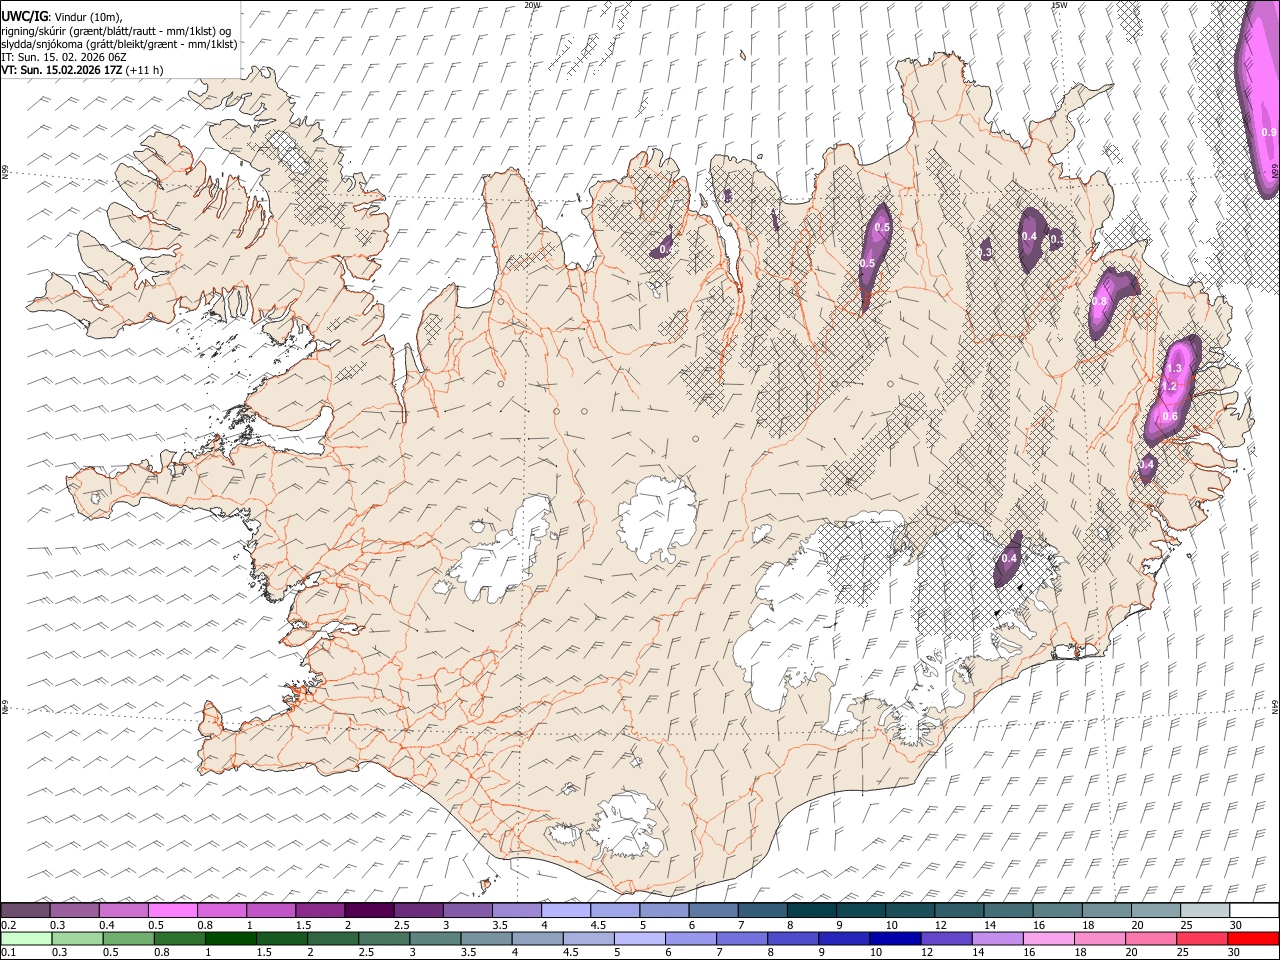Image resolution: width=1280 pixels, height=960 pixels.
Task: Click the valid time 'VT: Sun. 15.02.2026 17Z (+11 h)'
Action: [82, 70]
